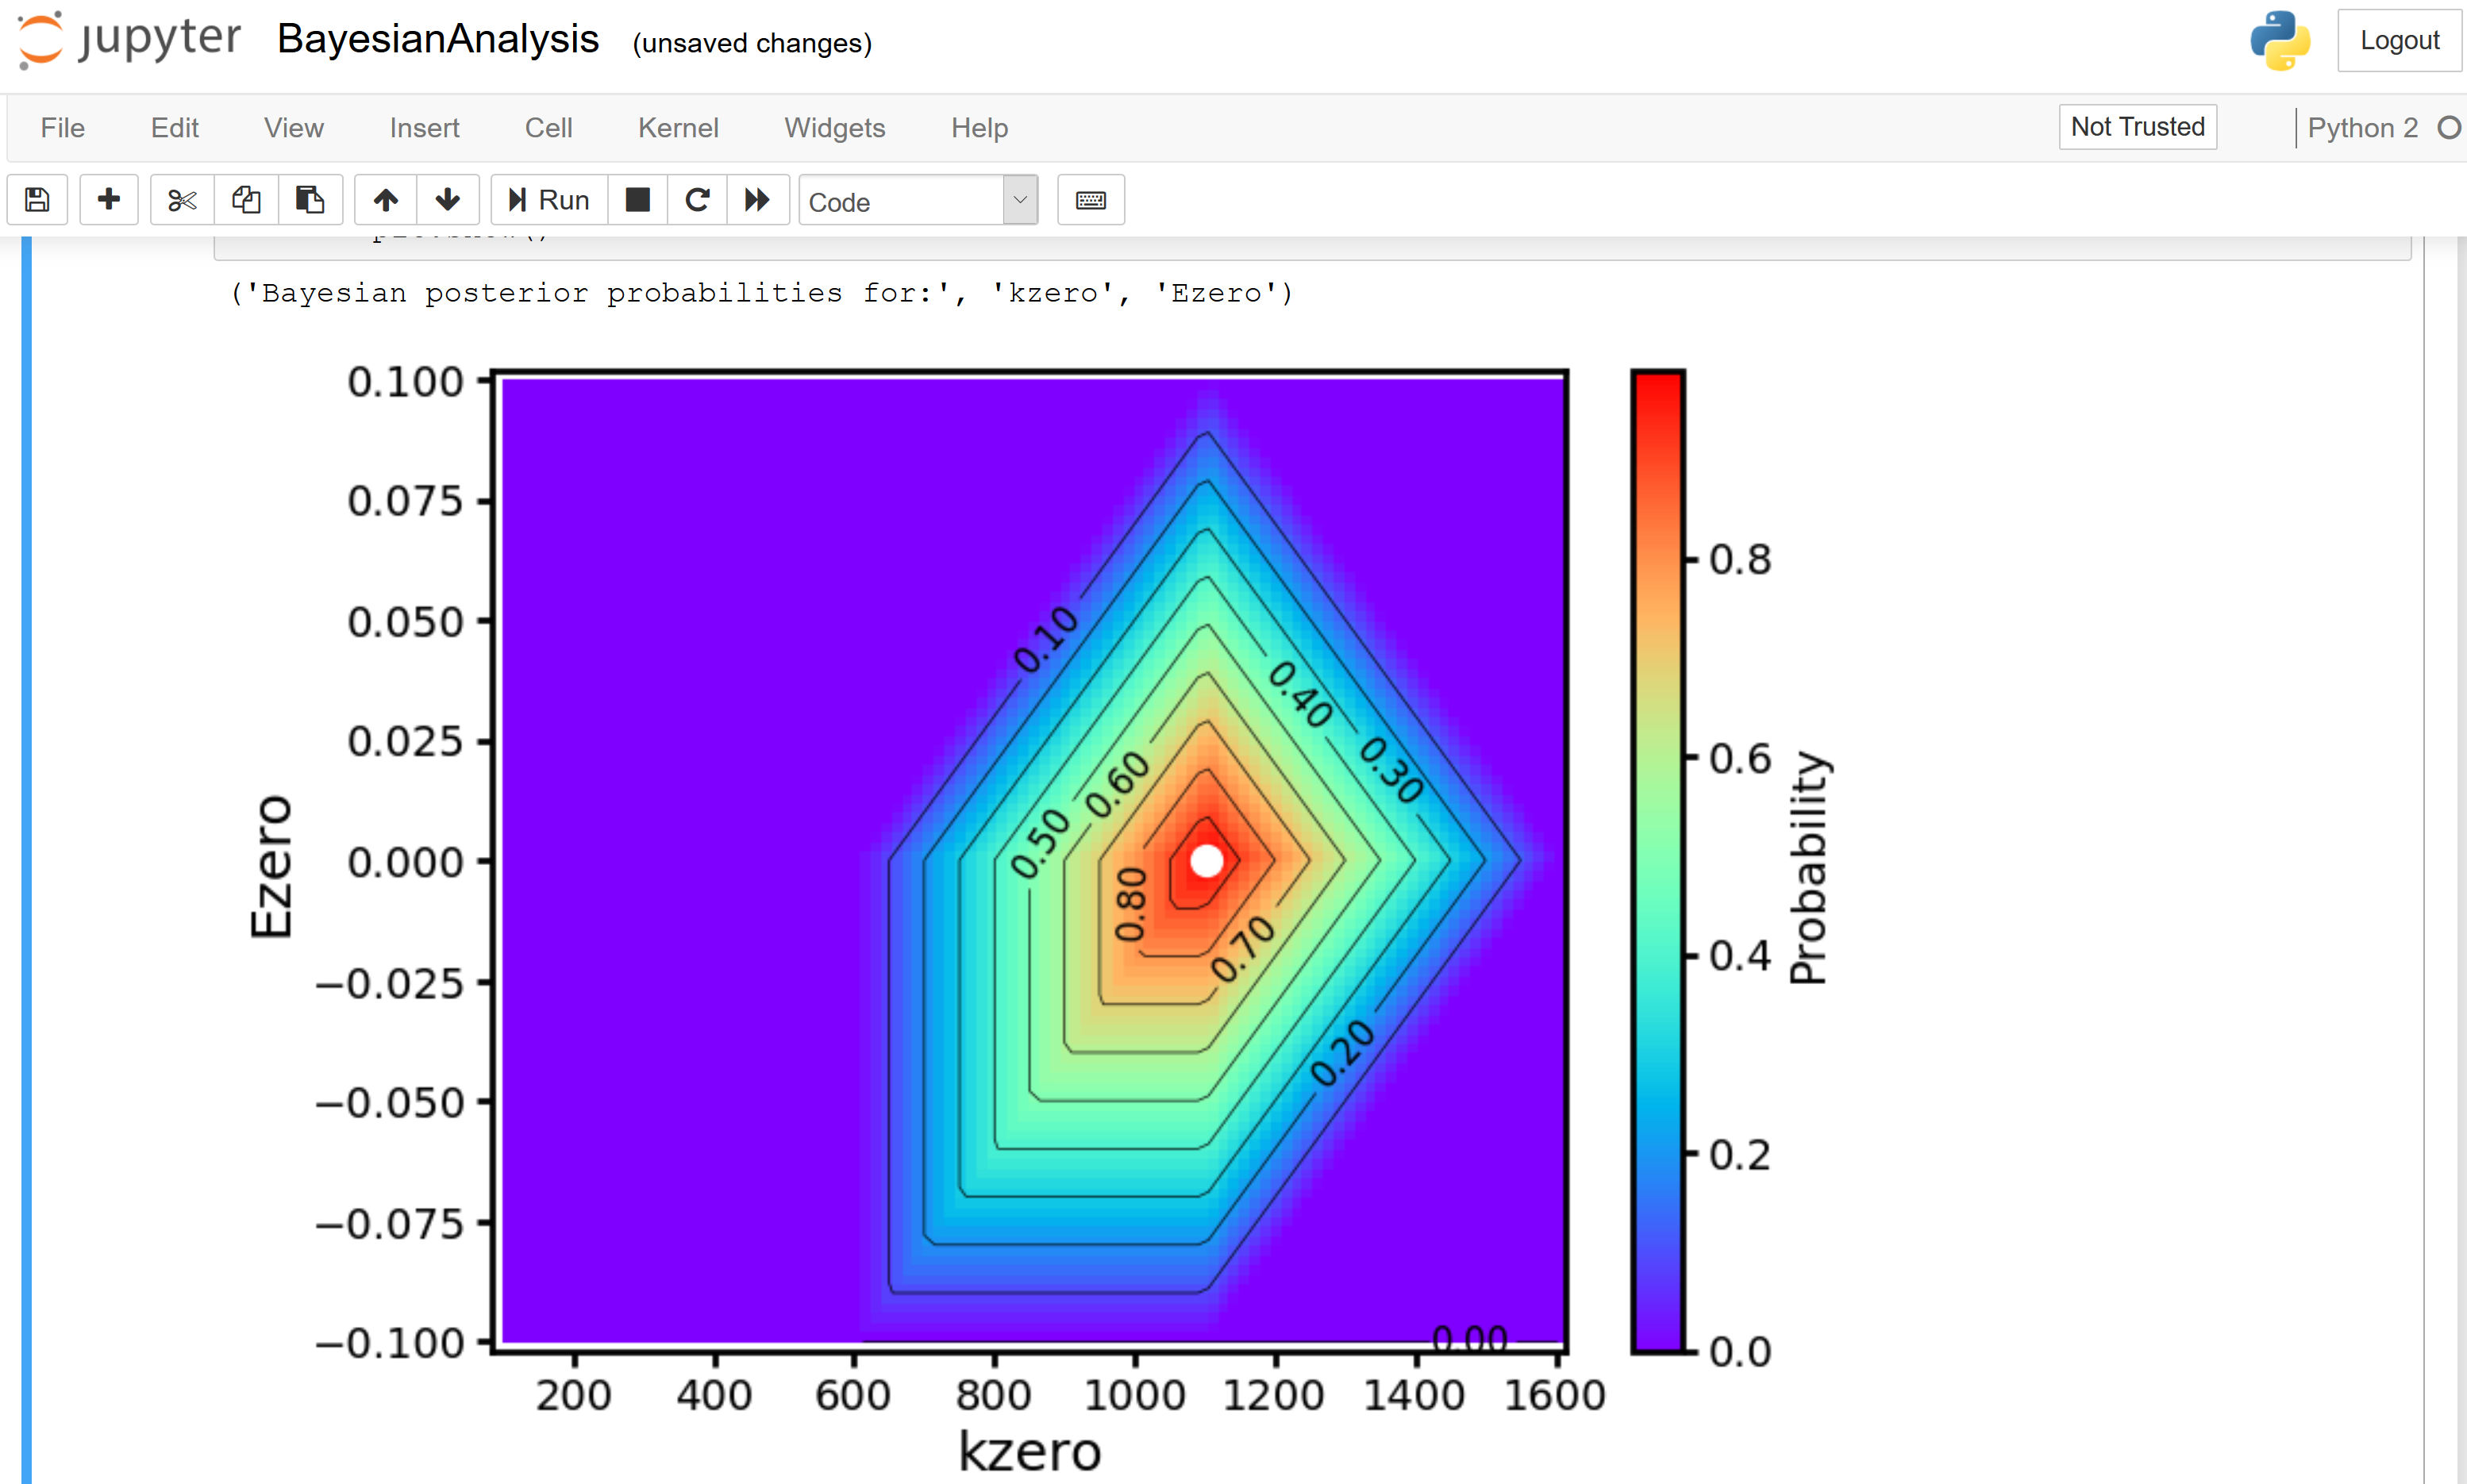
Task: Move selected cell up arrow
Action: coord(386,200)
